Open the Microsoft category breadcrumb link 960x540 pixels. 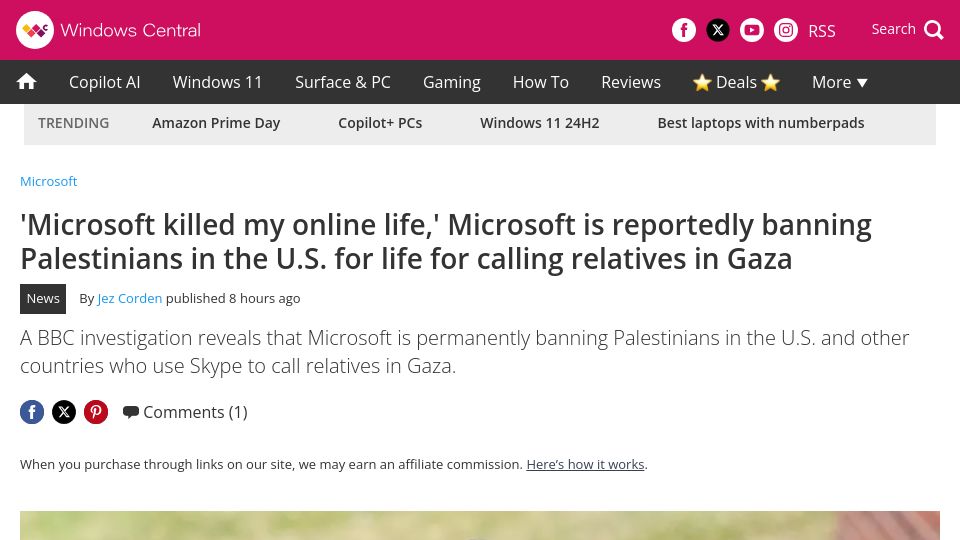[x=48, y=181]
